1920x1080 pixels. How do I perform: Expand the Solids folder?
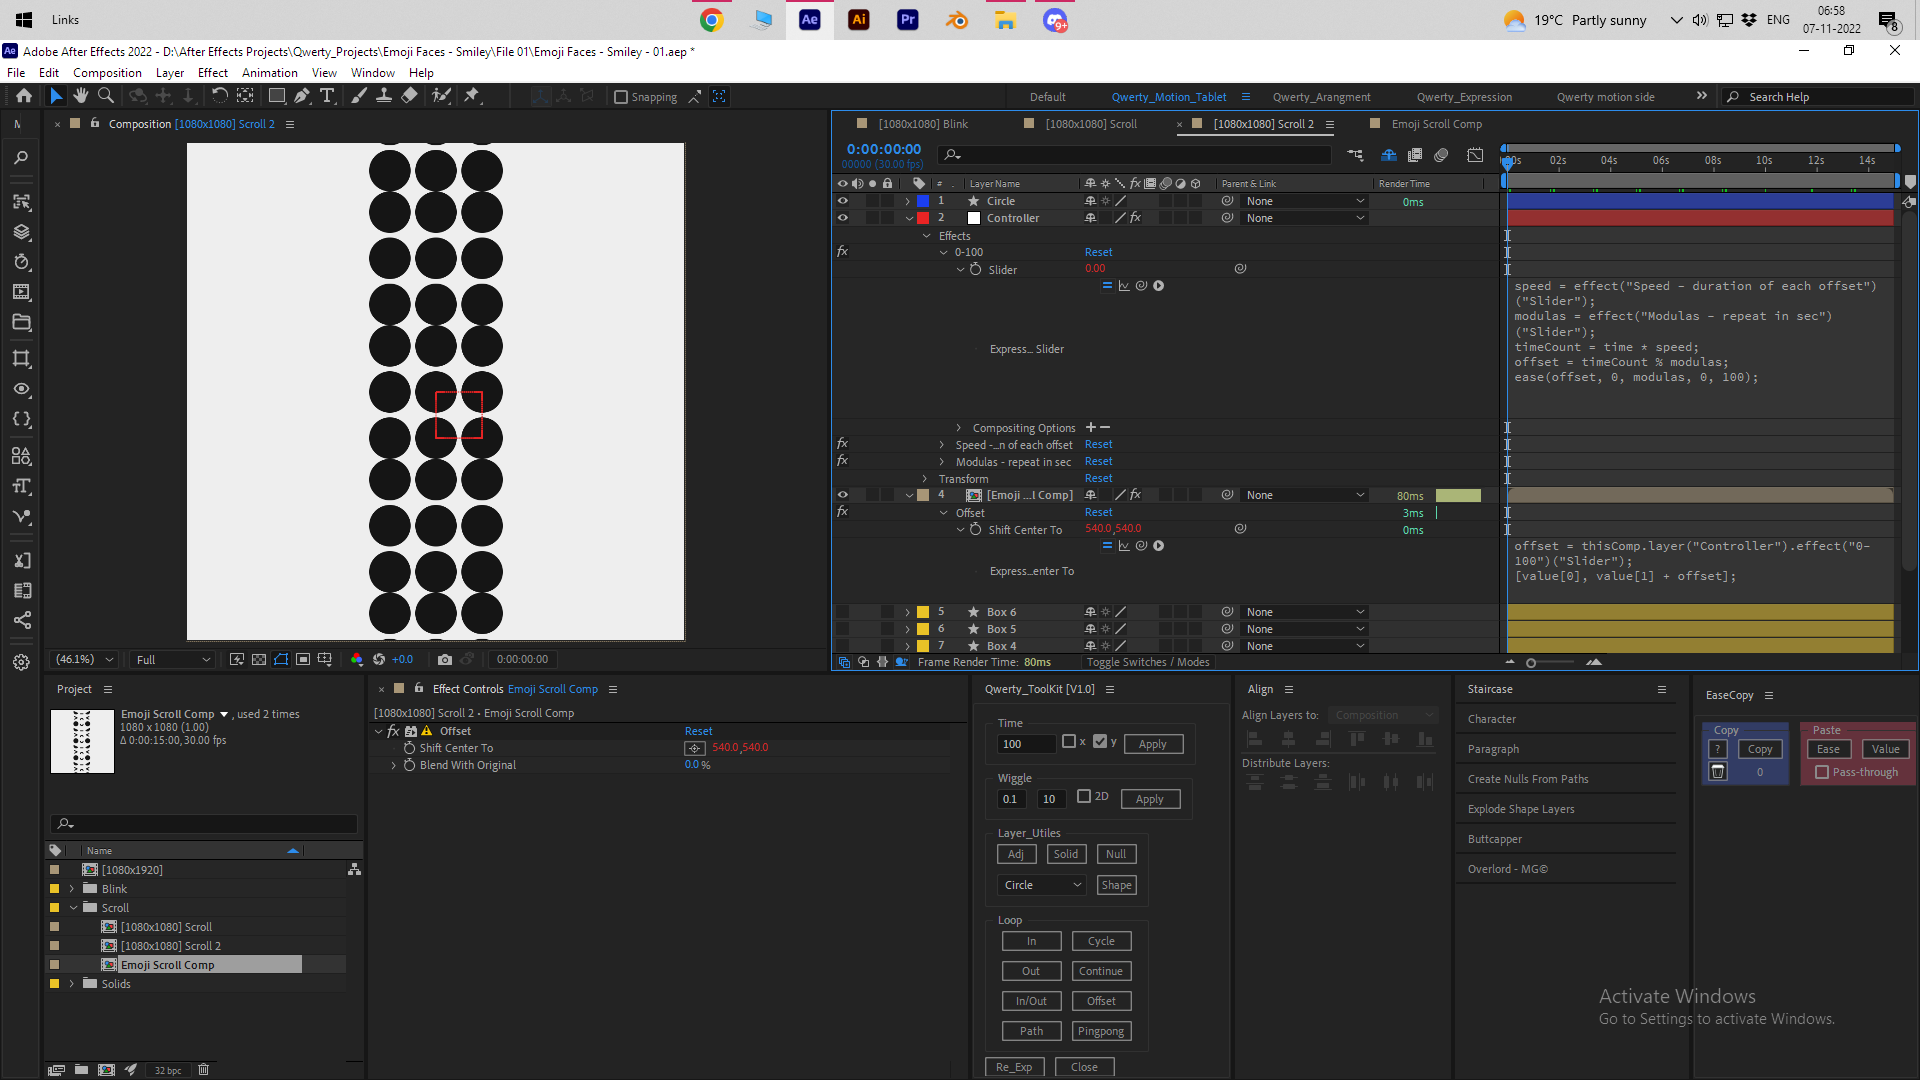point(72,984)
